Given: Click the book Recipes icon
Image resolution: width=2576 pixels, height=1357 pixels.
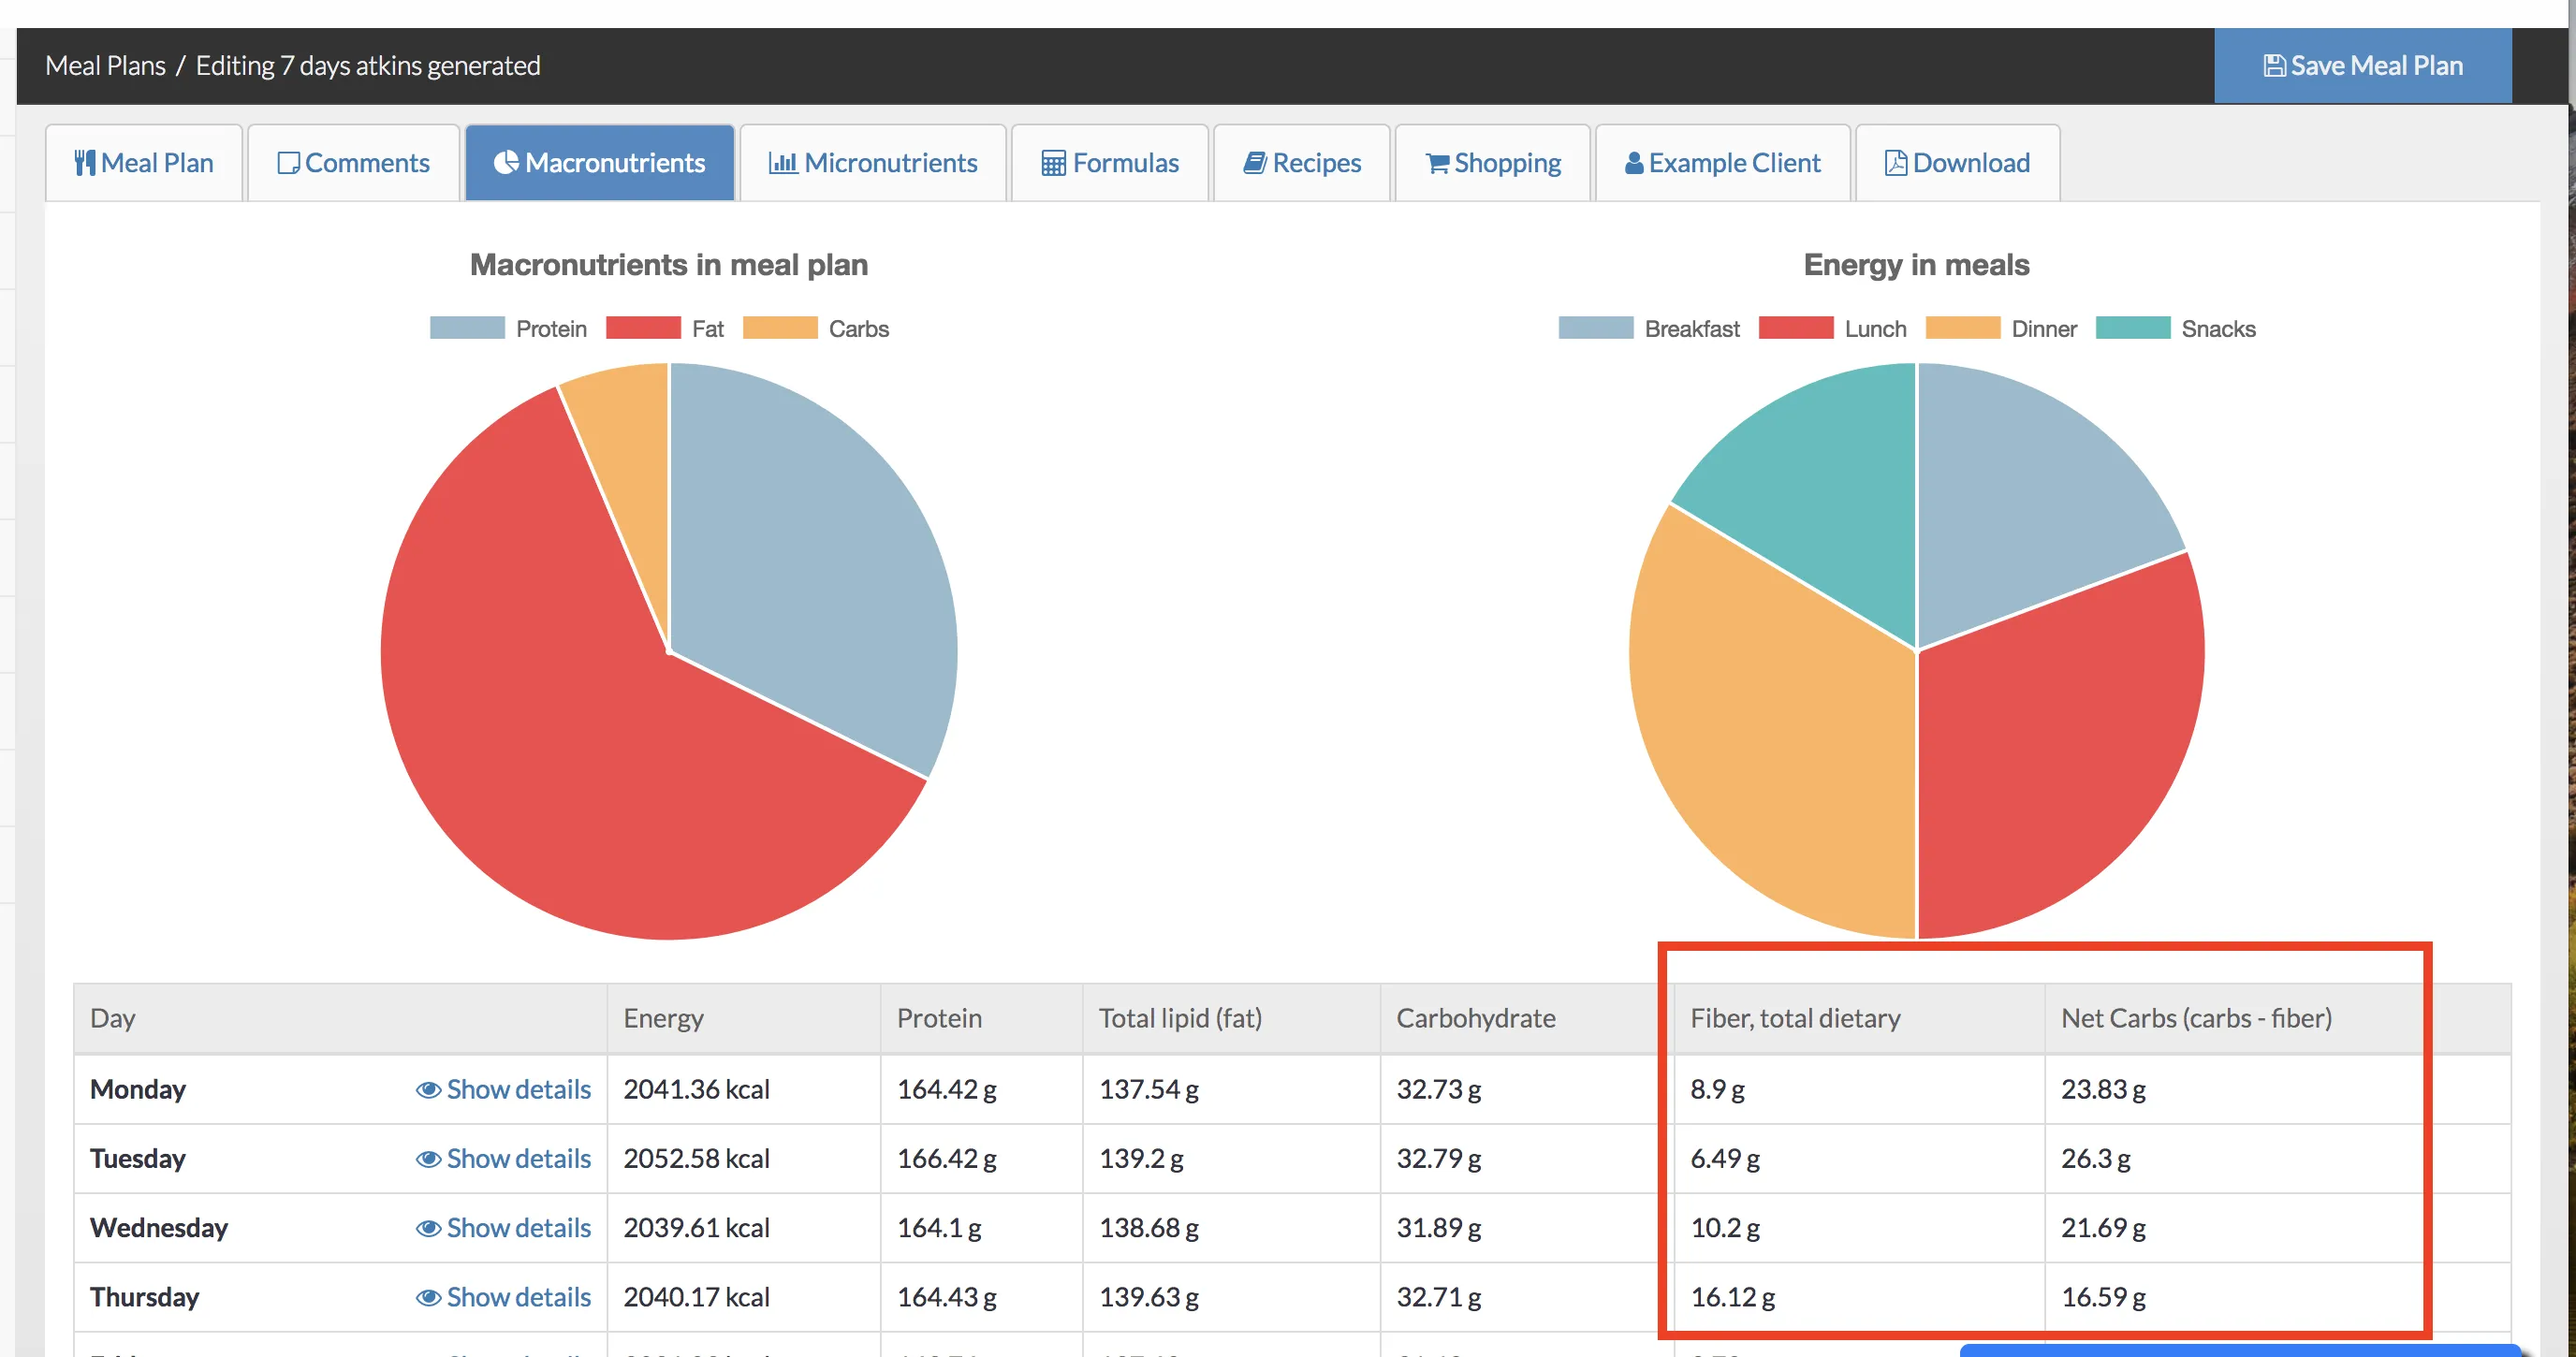Looking at the screenshot, I should [1255, 163].
